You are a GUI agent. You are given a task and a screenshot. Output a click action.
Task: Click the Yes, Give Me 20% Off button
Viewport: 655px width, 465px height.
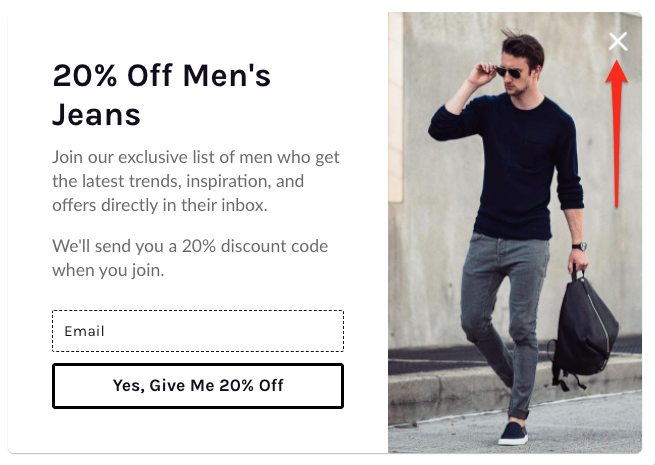coord(198,386)
